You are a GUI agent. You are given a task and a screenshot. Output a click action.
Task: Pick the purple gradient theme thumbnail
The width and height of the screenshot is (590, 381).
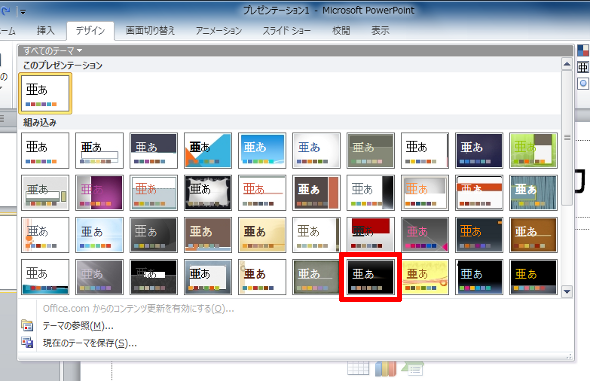tap(99, 193)
